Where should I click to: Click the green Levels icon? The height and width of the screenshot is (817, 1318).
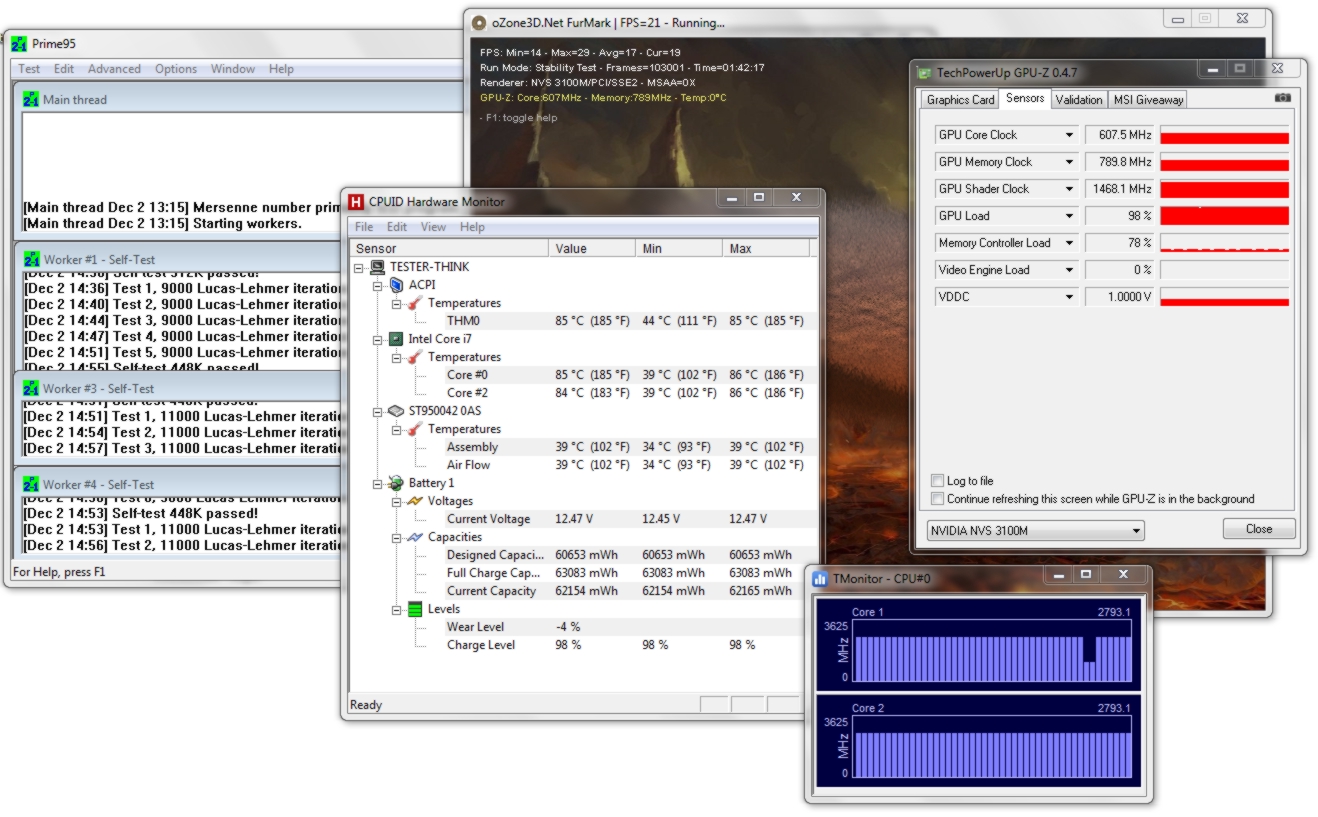(415, 609)
